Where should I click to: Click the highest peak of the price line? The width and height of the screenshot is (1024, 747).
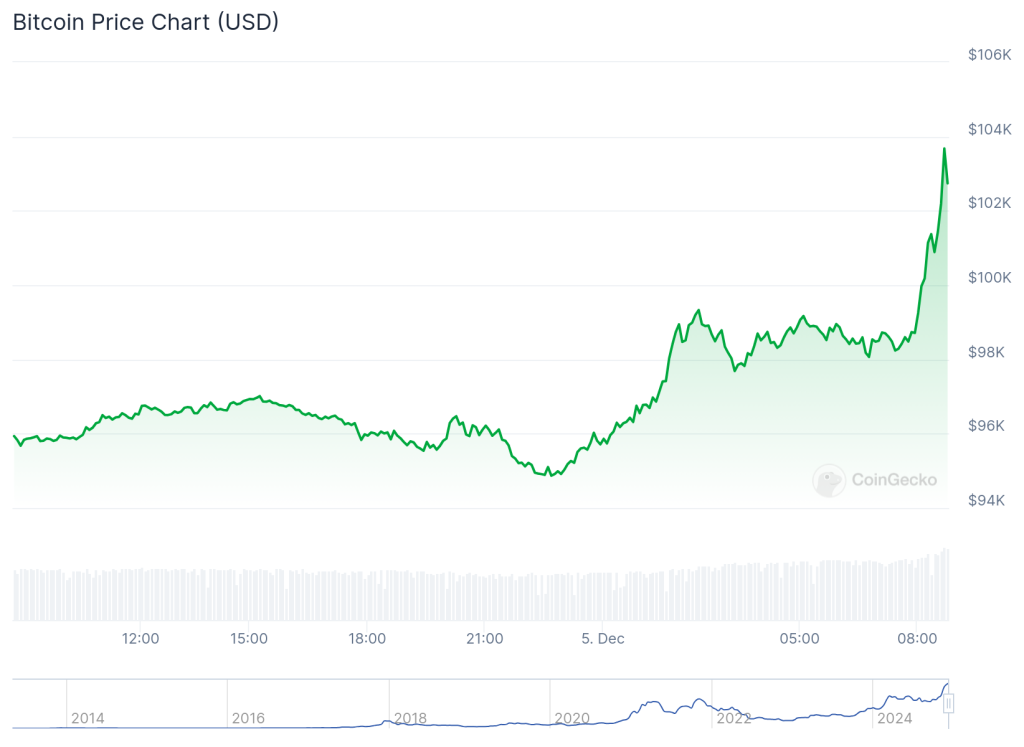click(x=944, y=149)
